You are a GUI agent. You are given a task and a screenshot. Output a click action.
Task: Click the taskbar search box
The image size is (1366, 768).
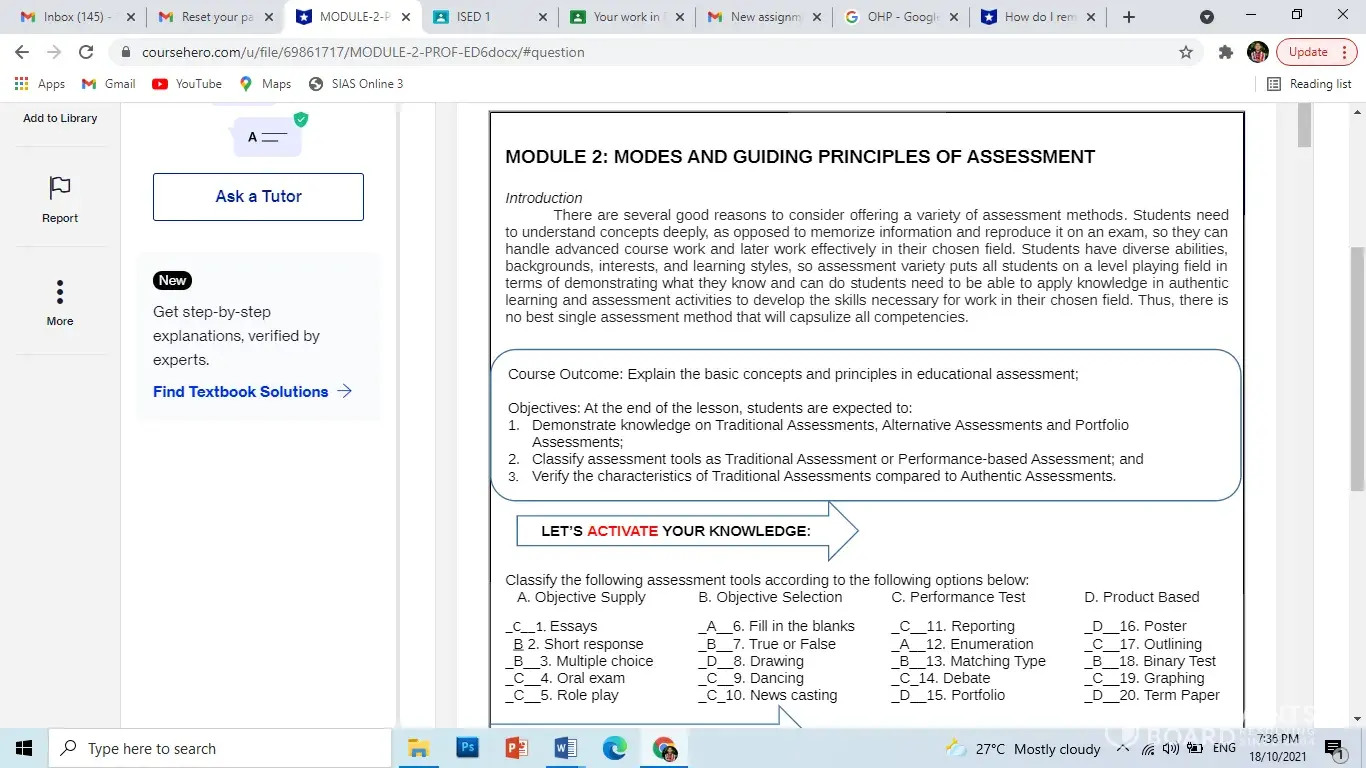[221, 748]
